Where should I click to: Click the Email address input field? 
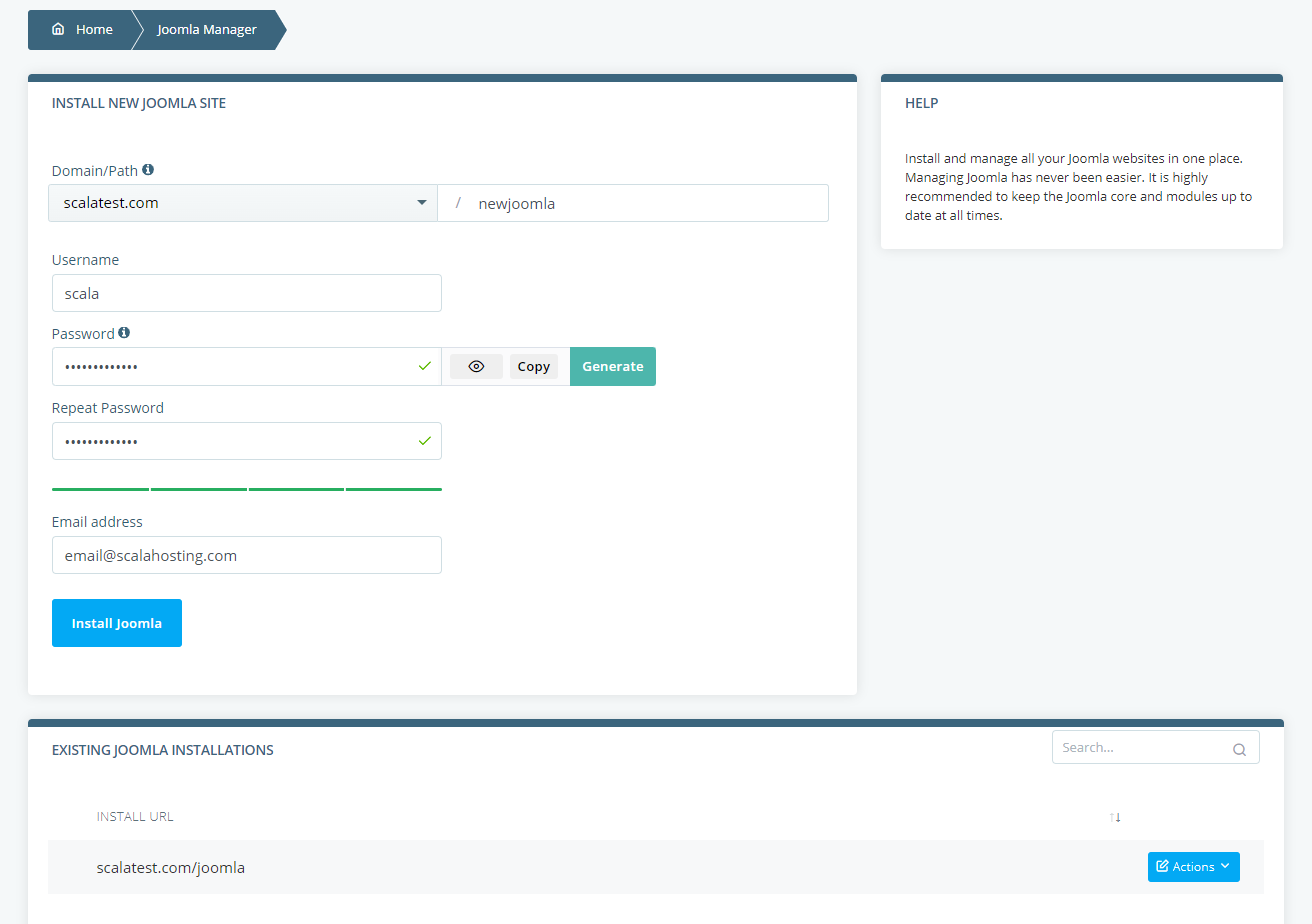coord(247,555)
